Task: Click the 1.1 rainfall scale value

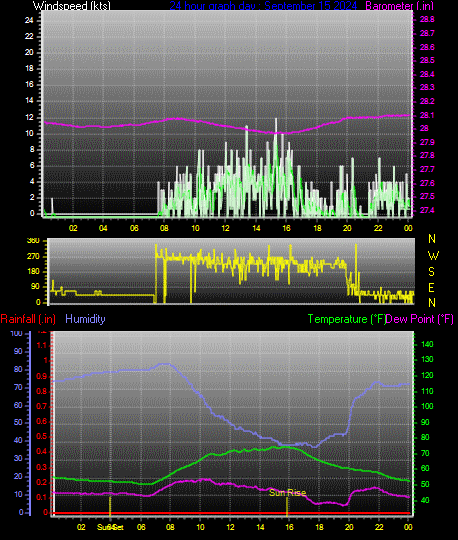Action: 42,345
